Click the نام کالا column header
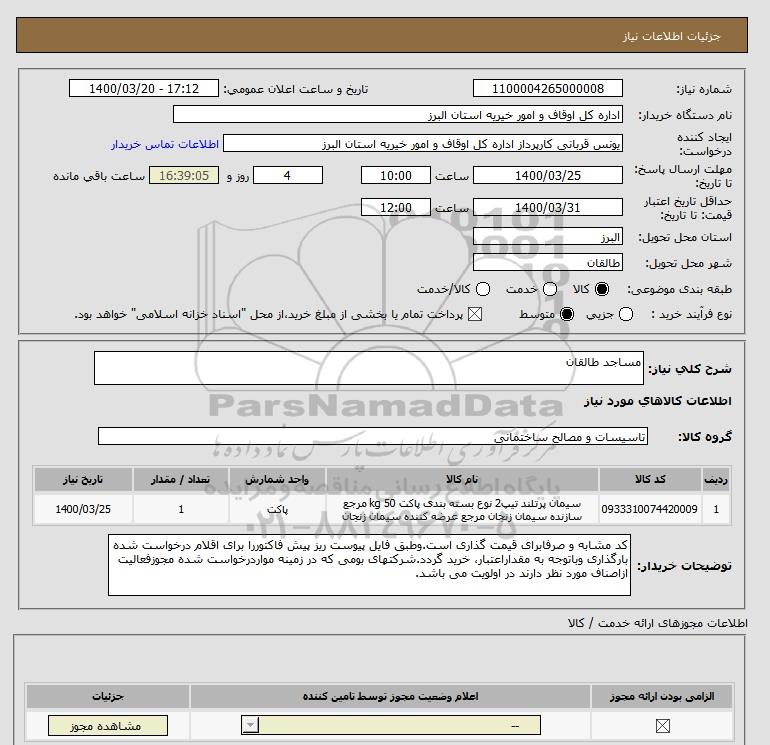The height and width of the screenshot is (745, 770). [x=462, y=479]
